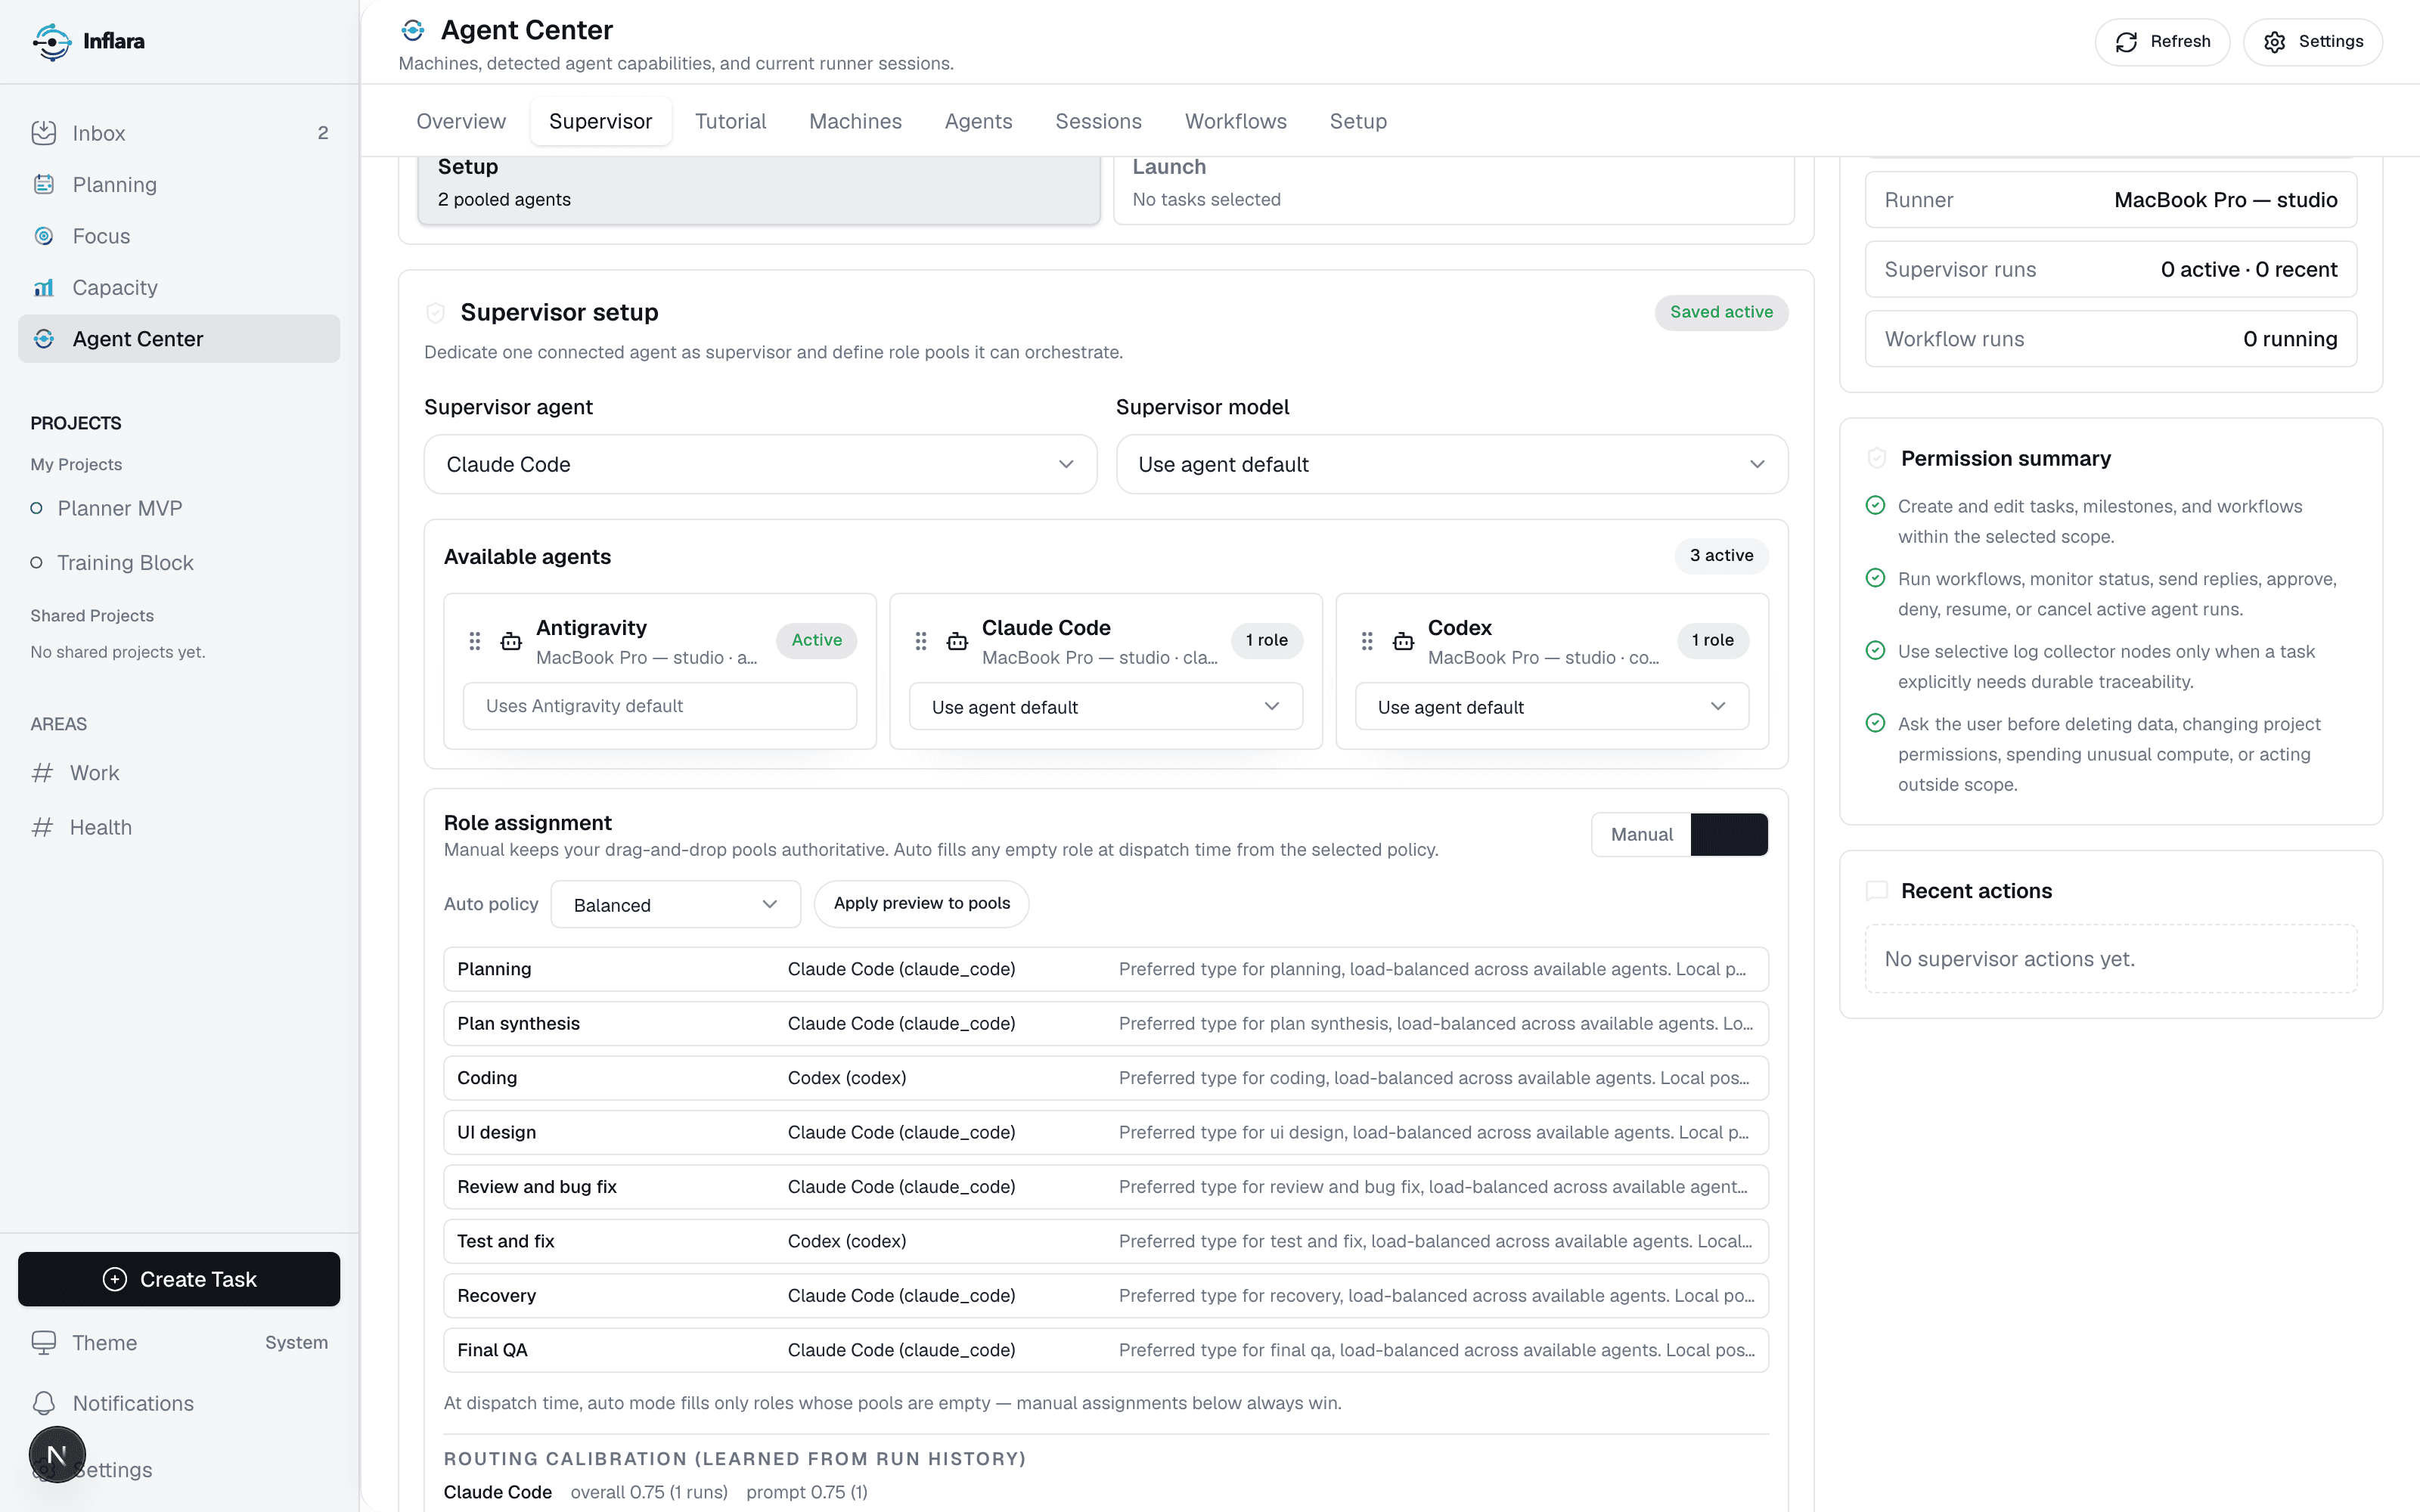Click the Agent Center header icon
This screenshot has width=2420, height=1512.
413,30
